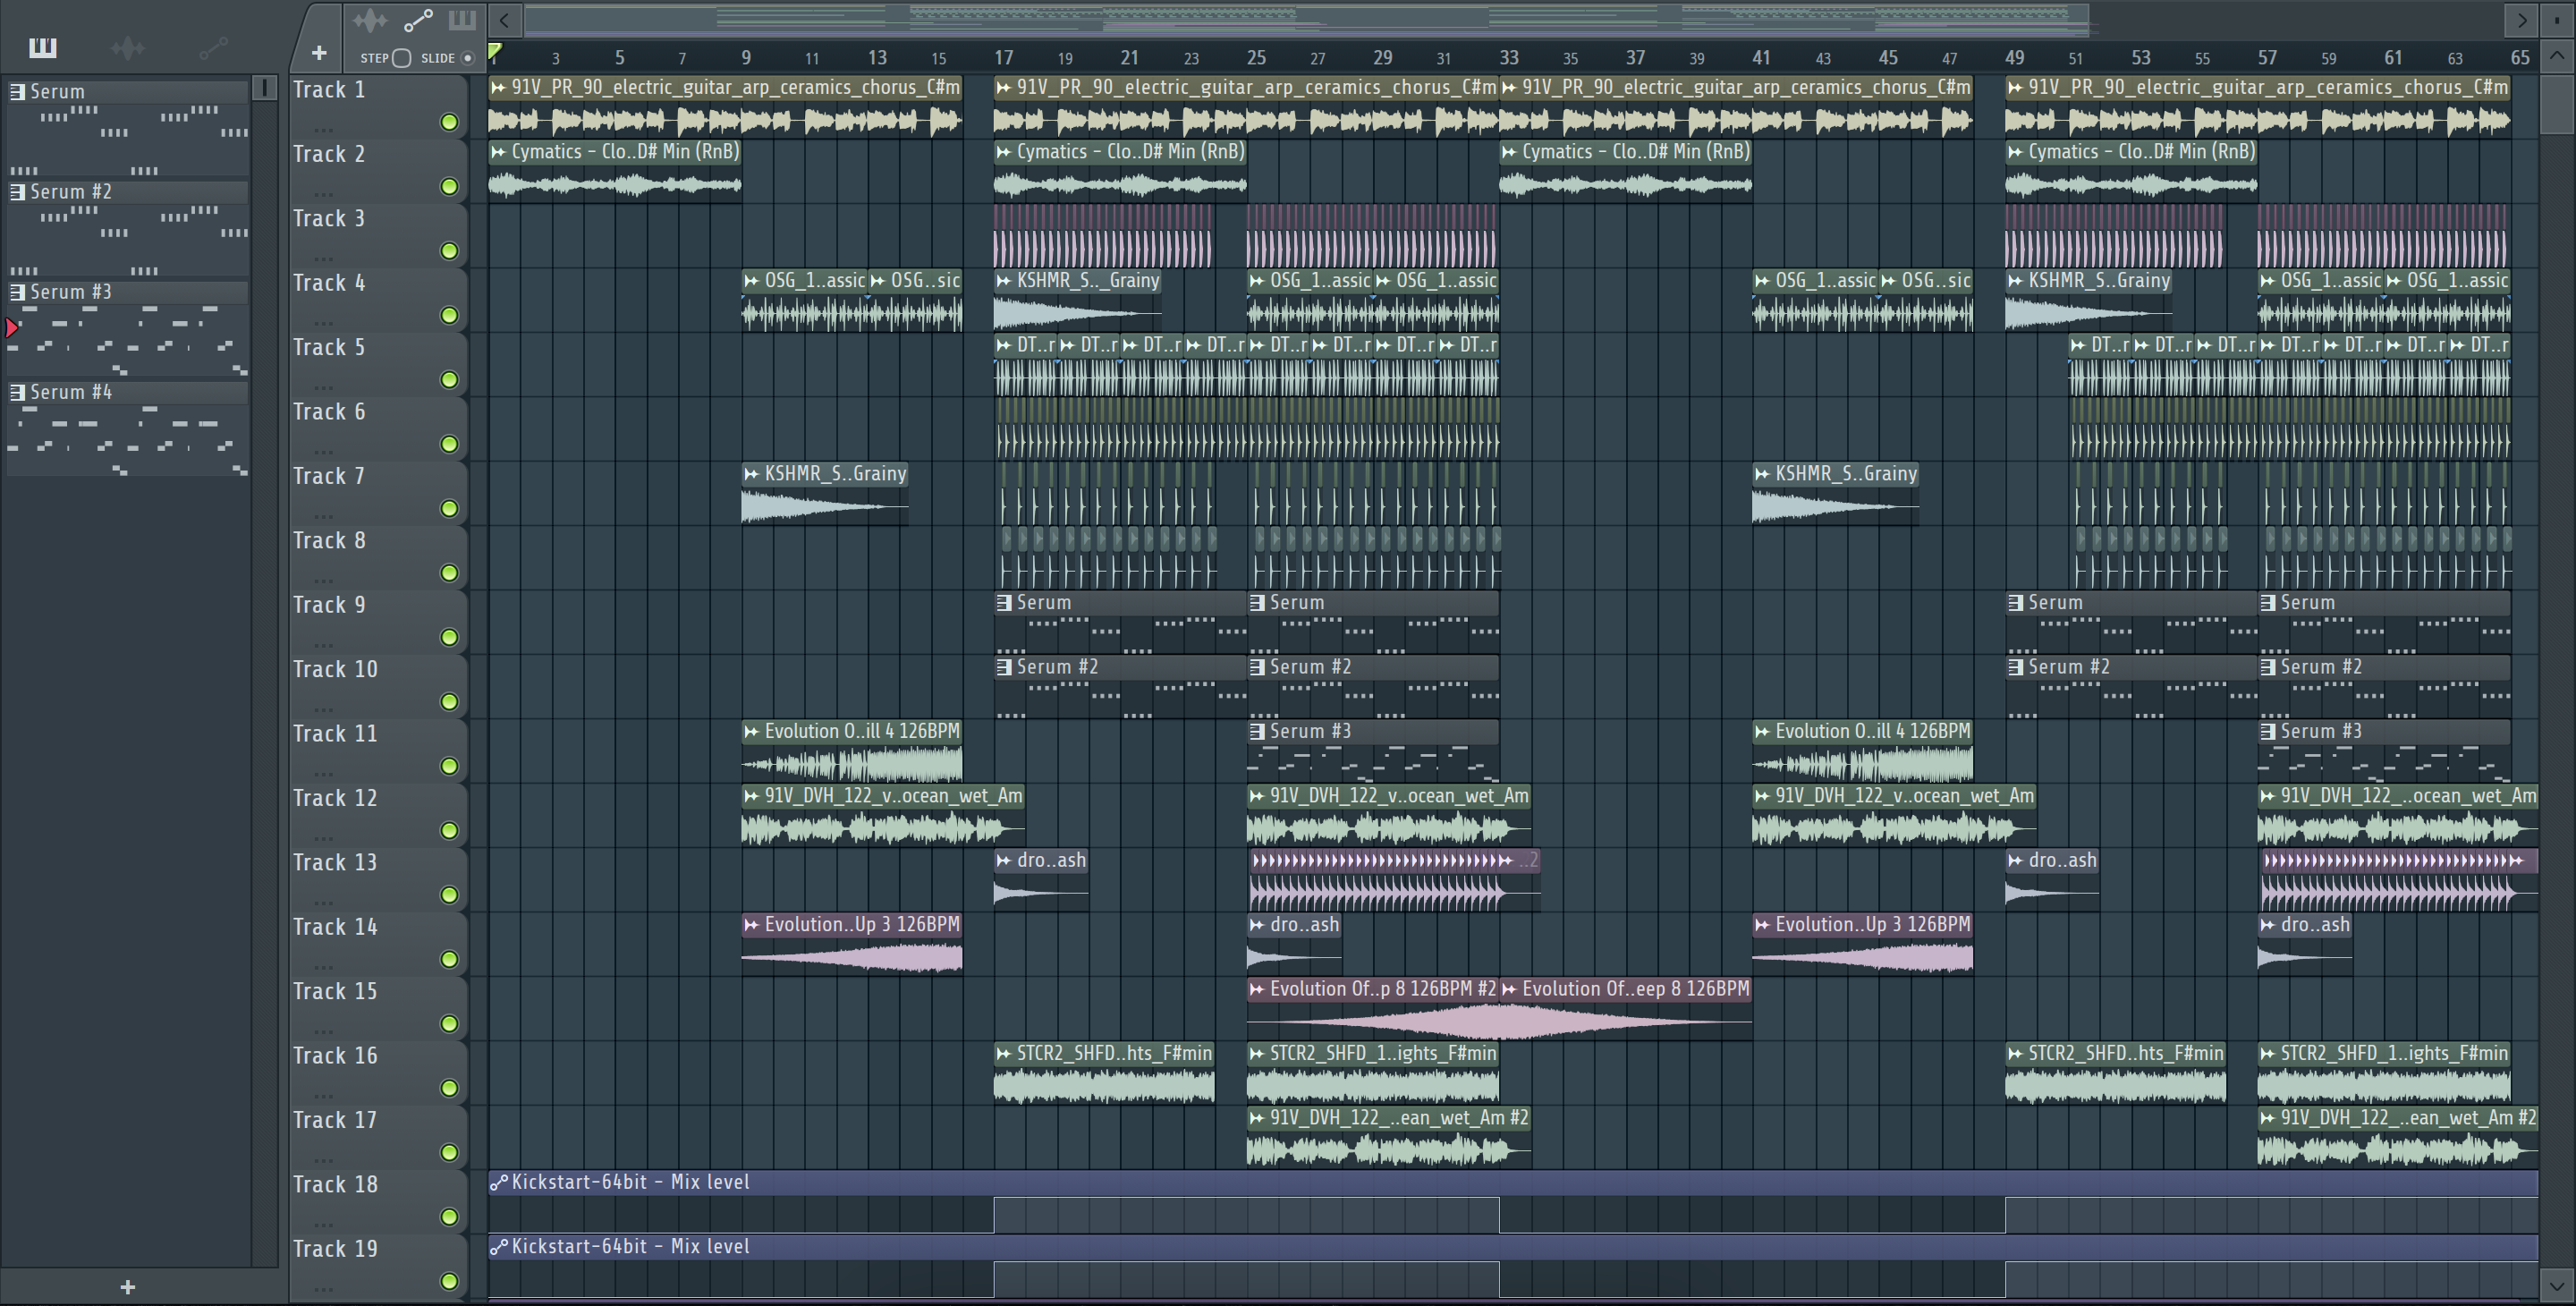Click the picker panel scroll handle beside Serum
The height and width of the screenshot is (1306, 2576).
point(265,89)
